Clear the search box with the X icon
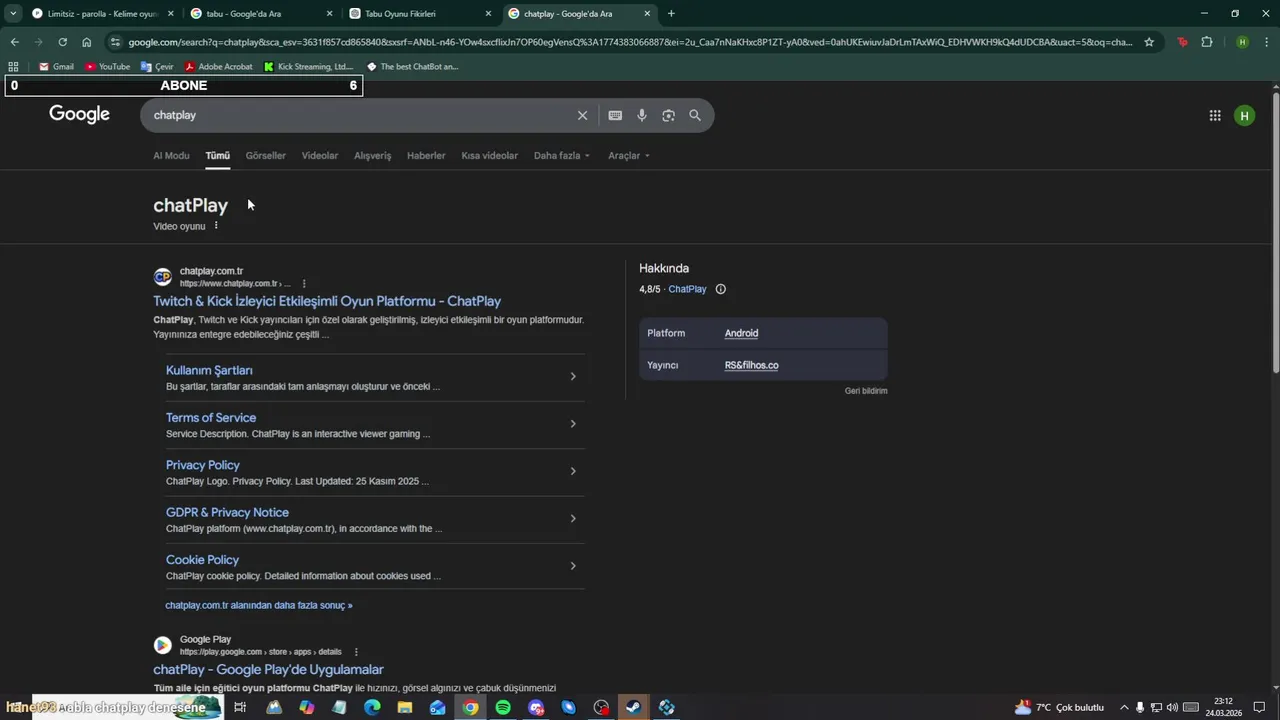The image size is (1280, 720). pos(582,115)
